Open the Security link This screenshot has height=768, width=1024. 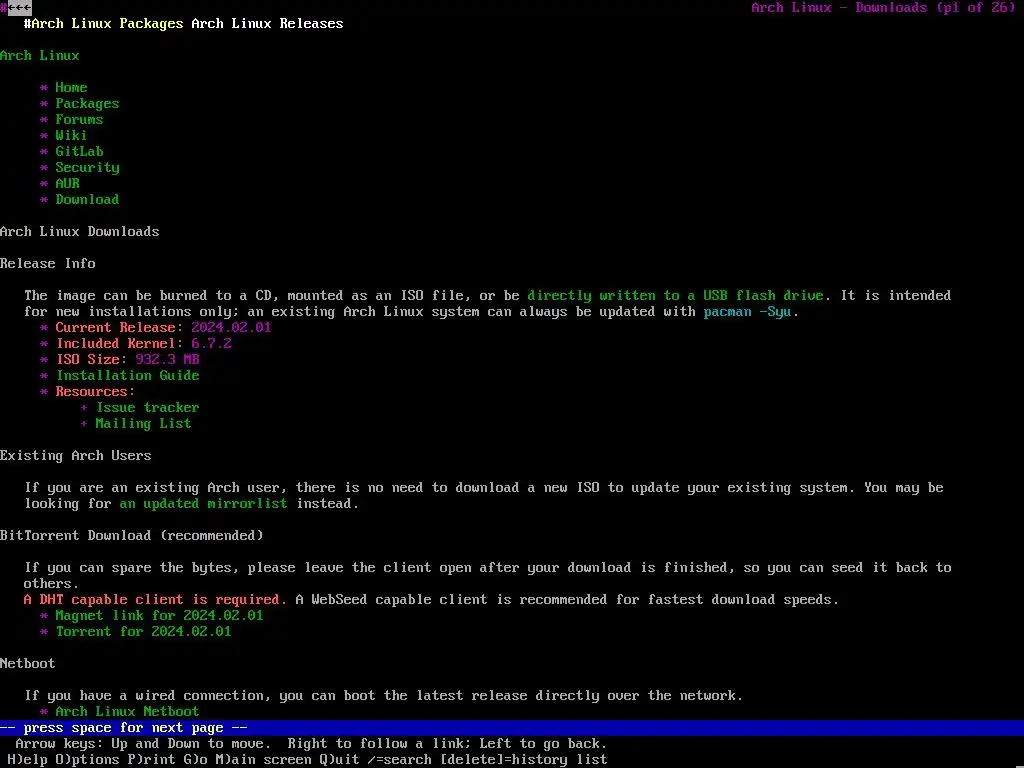tap(88, 168)
